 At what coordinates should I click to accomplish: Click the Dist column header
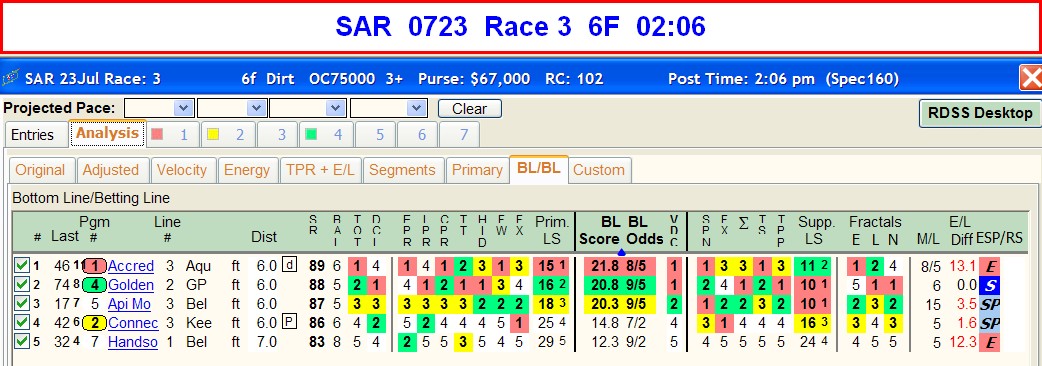[264, 237]
